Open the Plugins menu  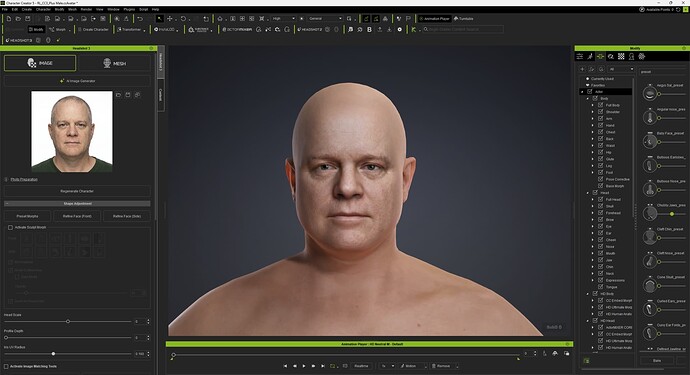tap(129, 9)
